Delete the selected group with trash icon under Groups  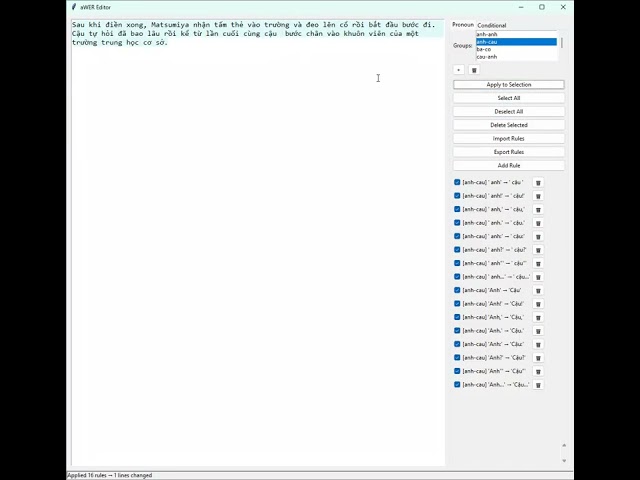pyautogui.click(x=474, y=70)
